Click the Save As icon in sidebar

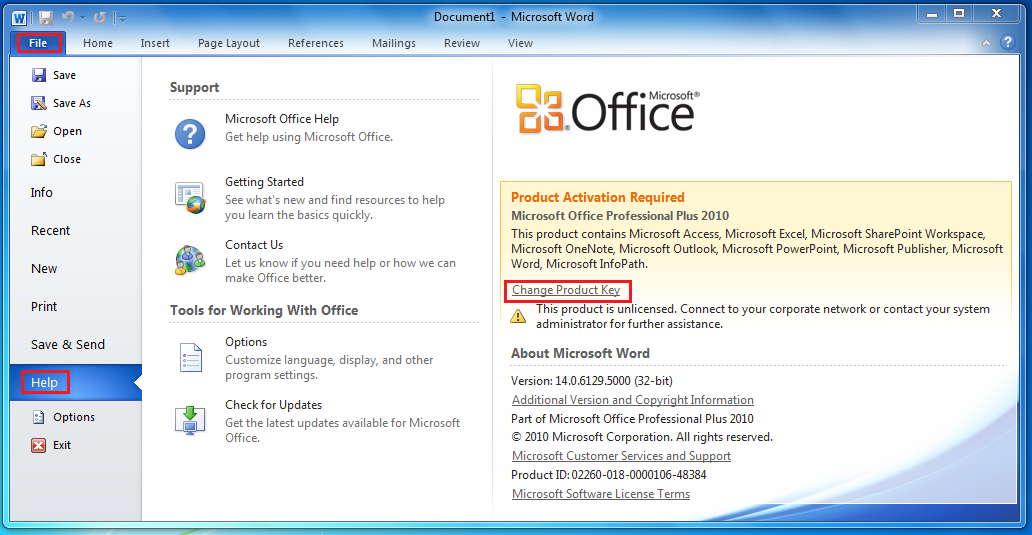(39, 103)
